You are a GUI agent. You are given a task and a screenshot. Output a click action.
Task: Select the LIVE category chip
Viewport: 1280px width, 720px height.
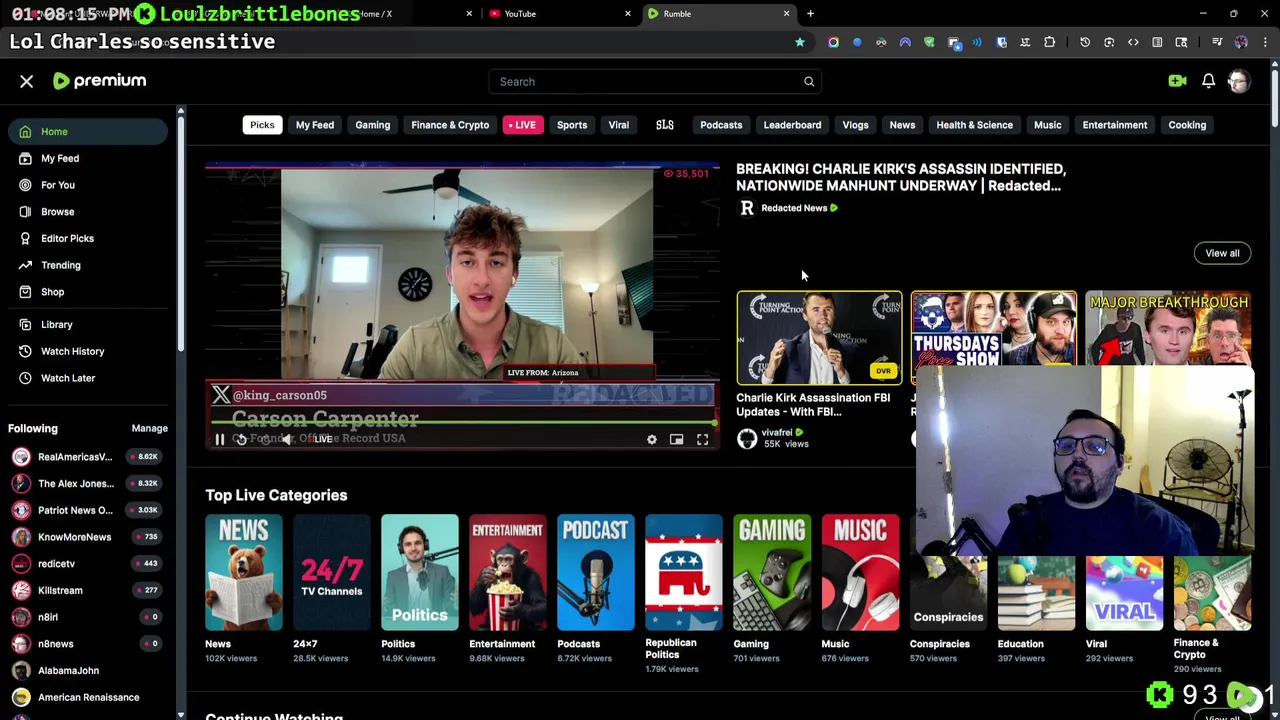point(524,125)
